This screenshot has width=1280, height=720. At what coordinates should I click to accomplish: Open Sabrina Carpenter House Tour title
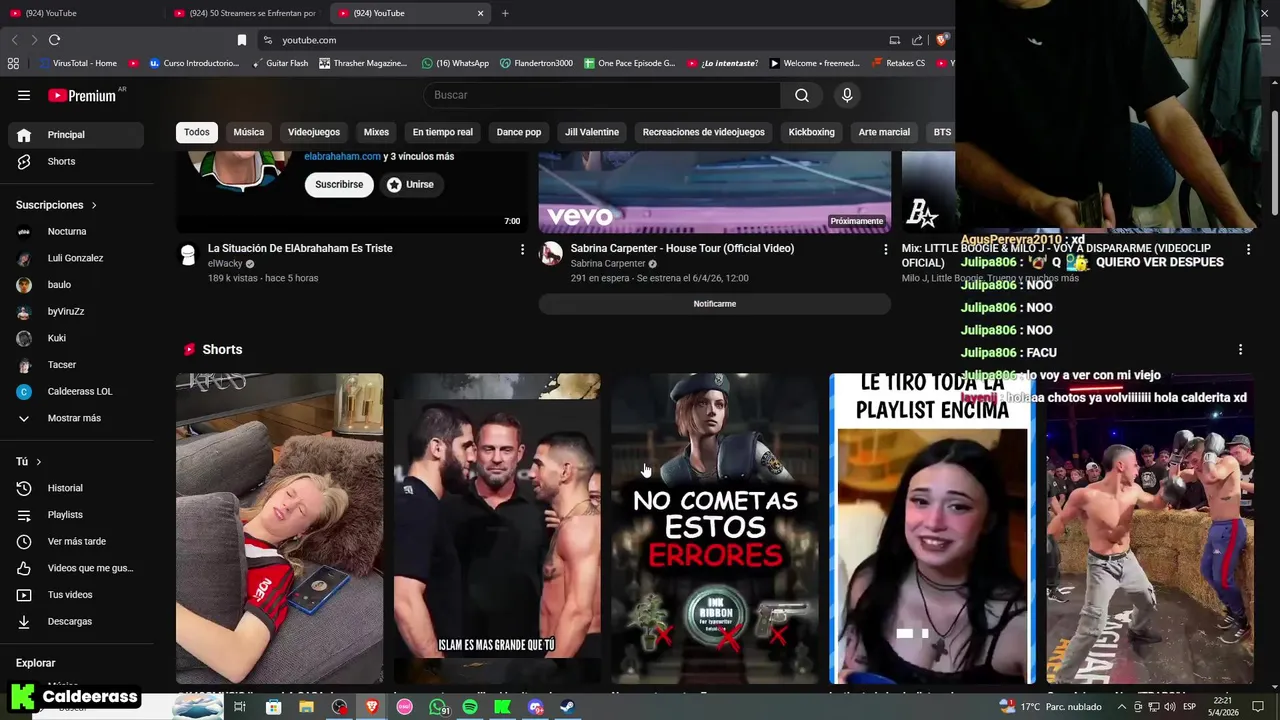(682, 248)
